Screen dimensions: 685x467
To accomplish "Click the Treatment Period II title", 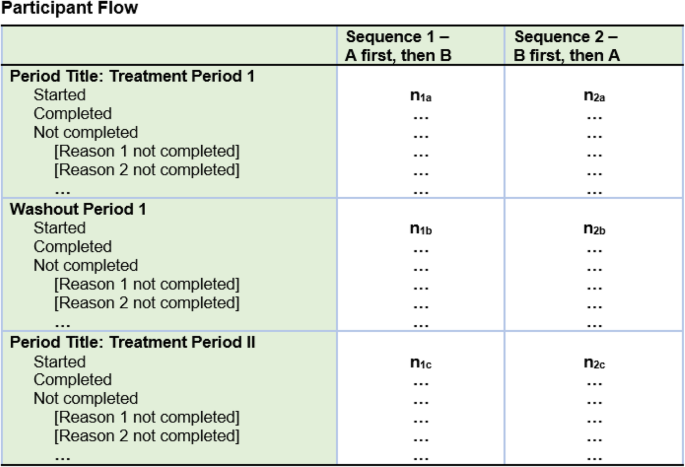I will click(133, 343).
